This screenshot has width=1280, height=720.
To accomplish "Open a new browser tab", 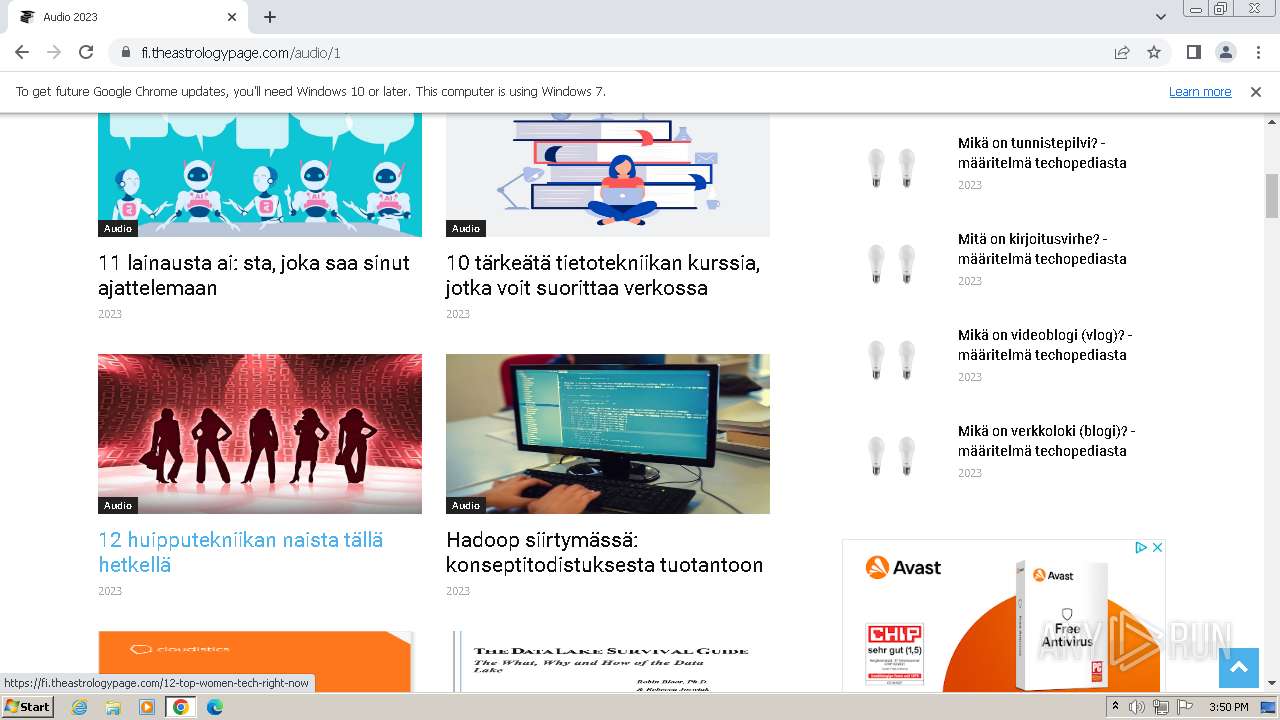I will 270,17.
